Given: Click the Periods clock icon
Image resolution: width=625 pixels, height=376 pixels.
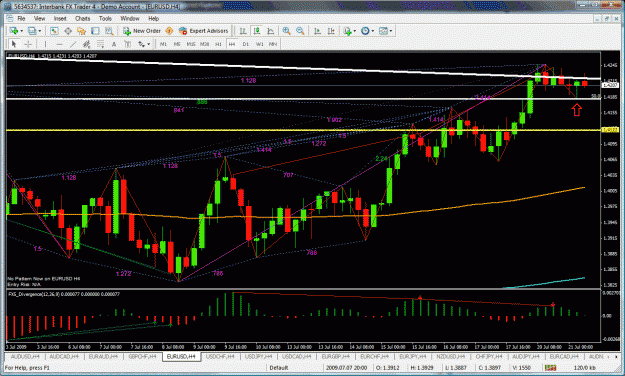Looking at the screenshot, I should click(365, 31).
